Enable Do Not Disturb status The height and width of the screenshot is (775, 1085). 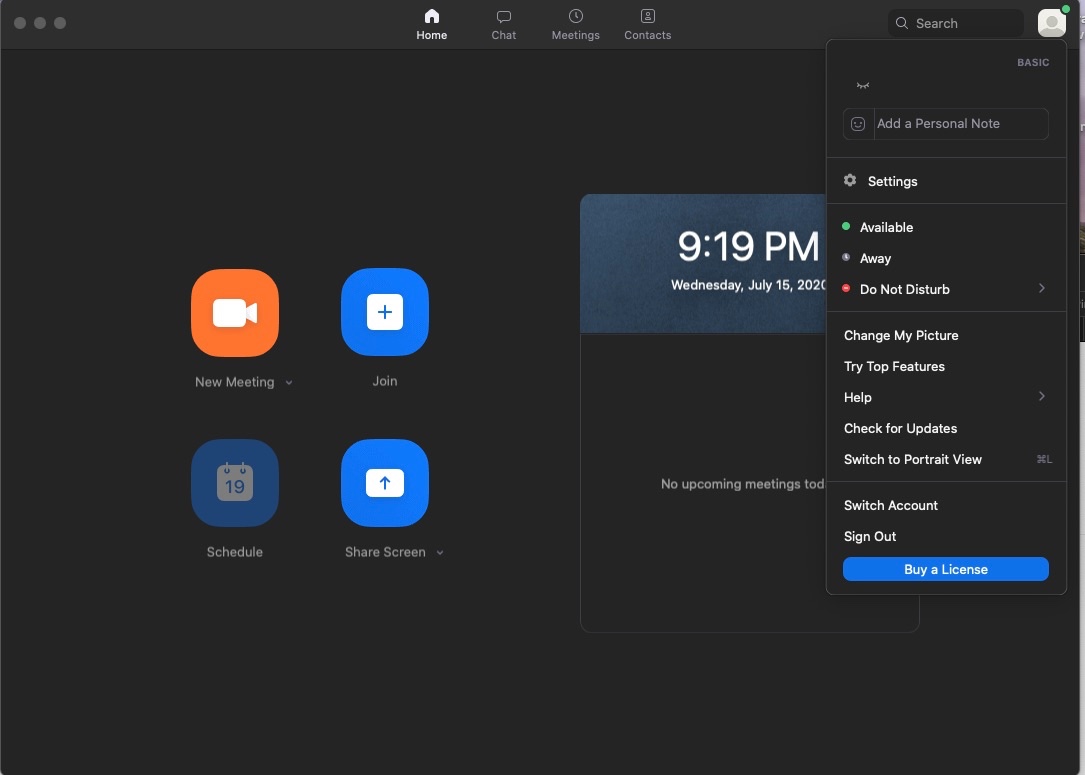(x=904, y=289)
